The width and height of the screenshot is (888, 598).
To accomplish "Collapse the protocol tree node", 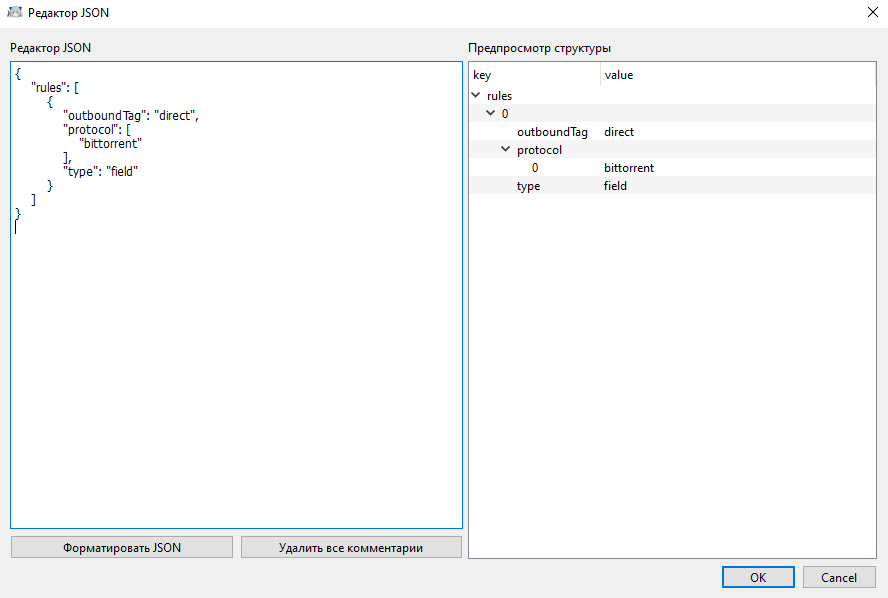I will point(505,150).
